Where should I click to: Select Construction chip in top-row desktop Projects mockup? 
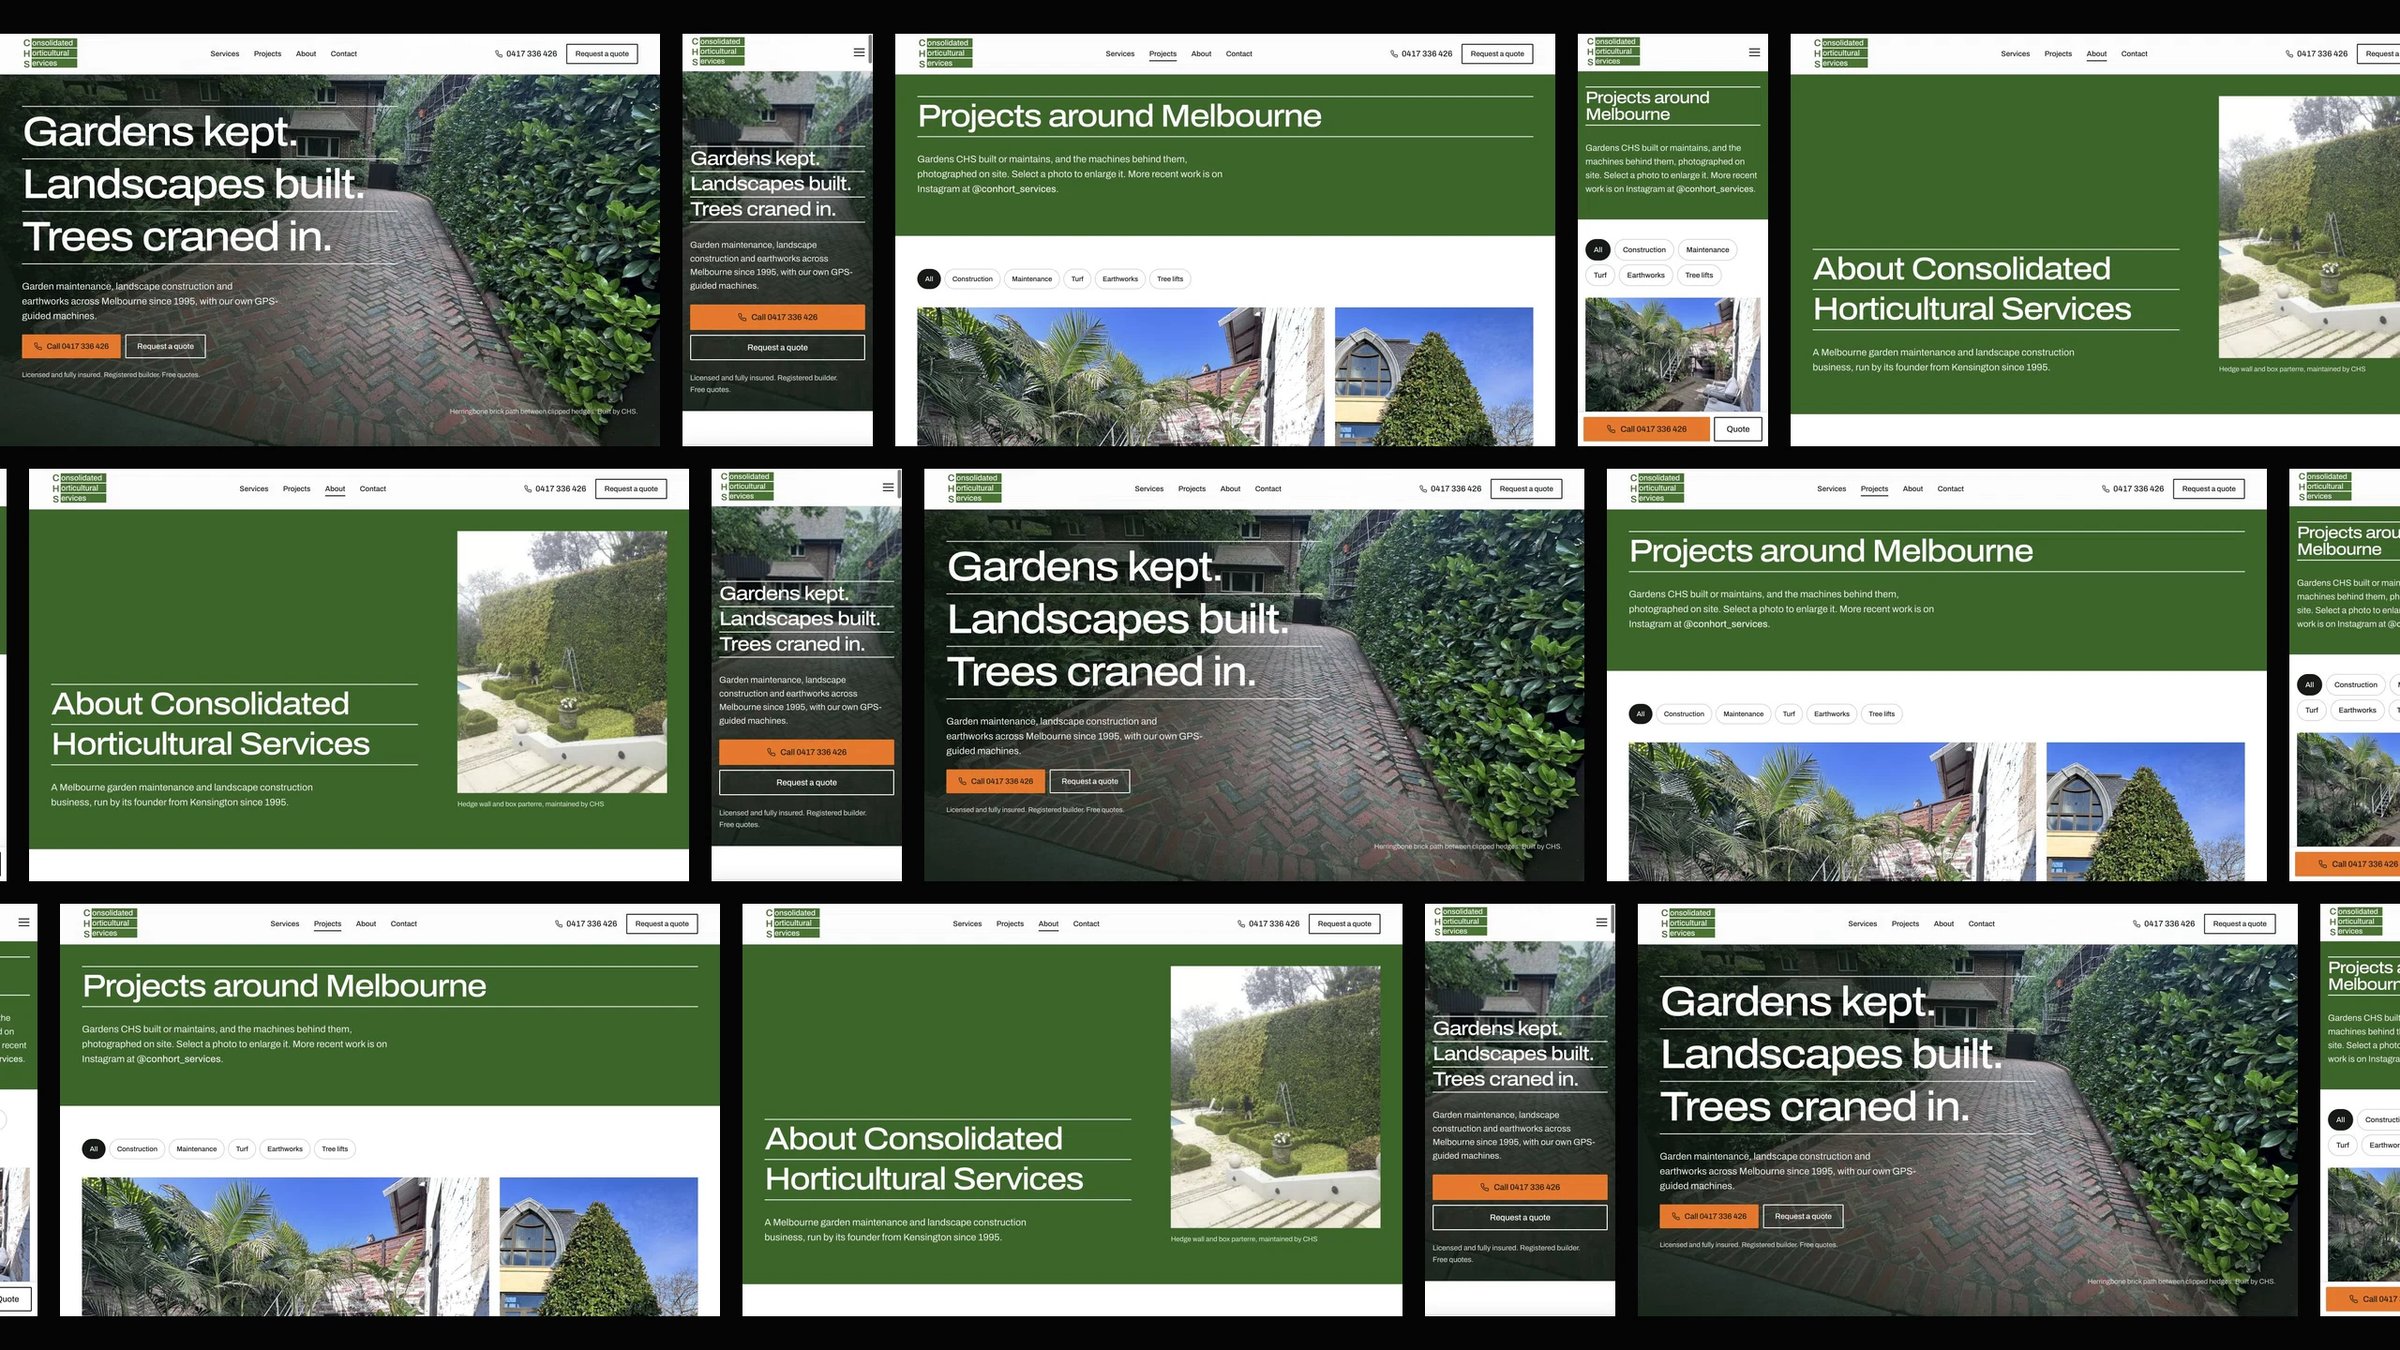pos(972,279)
